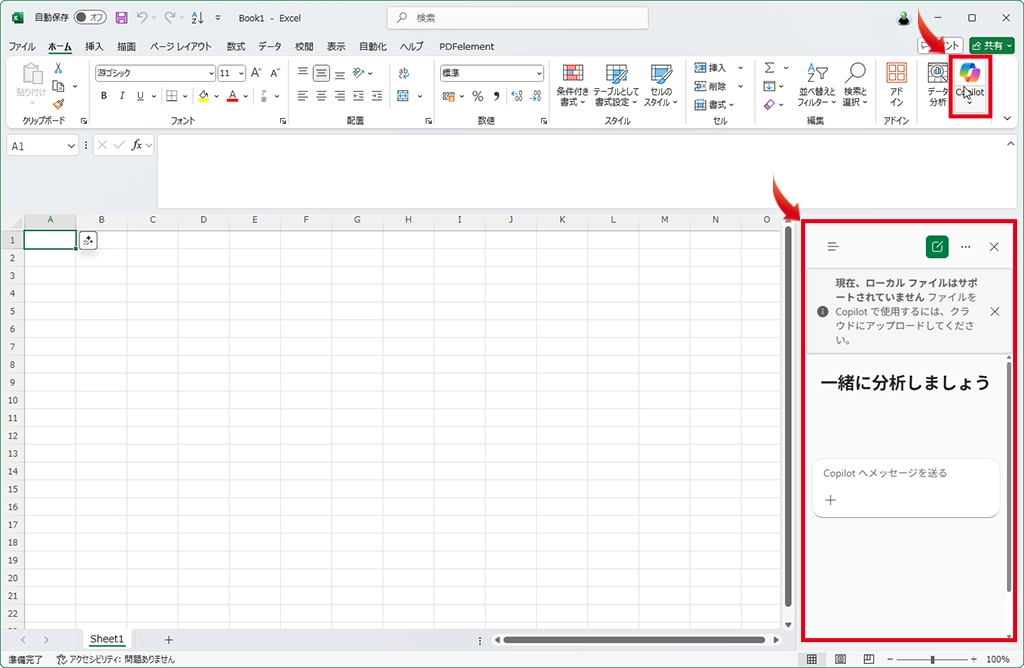Viewport: 1024px width, 668px height.
Task: Toggle the AutoSave (自動保存) switch
Action: click(x=91, y=18)
